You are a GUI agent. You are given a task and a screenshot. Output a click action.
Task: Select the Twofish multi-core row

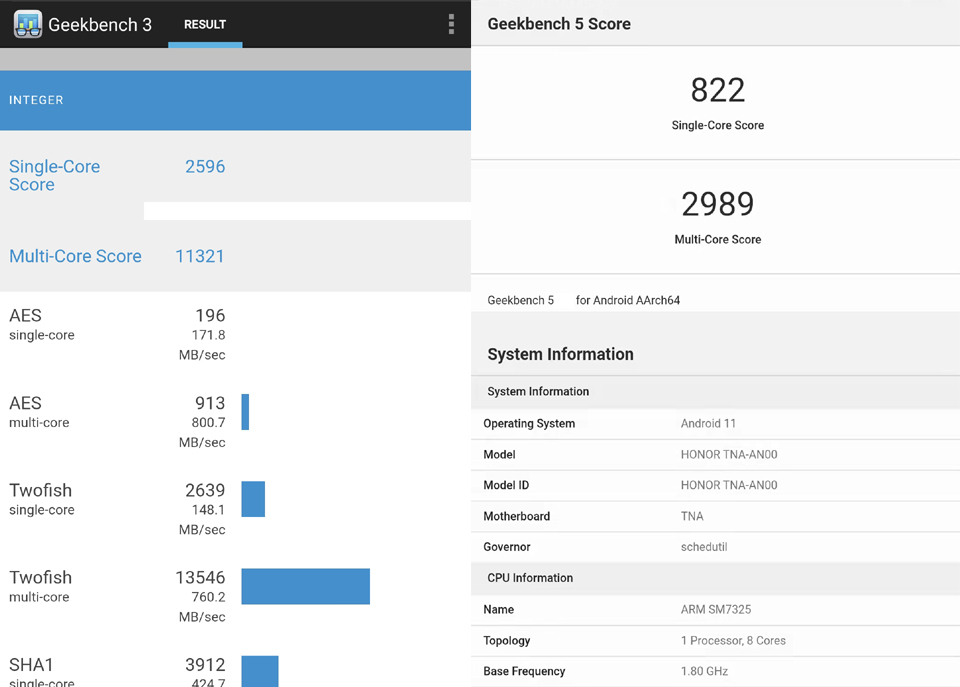pos(235,597)
